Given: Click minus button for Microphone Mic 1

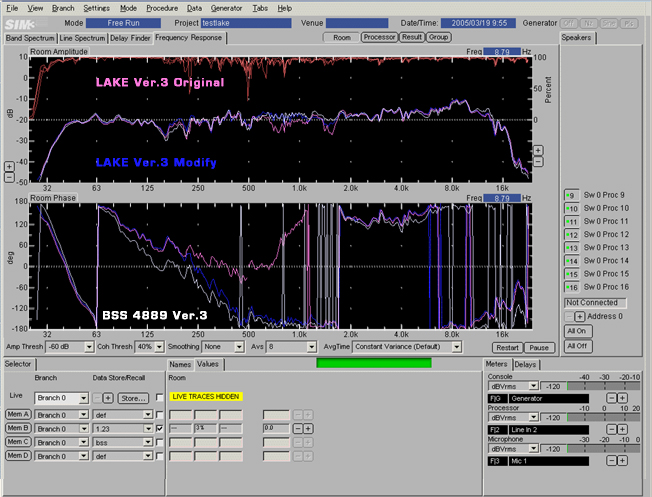Looking at the screenshot, I should coord(611,461).
